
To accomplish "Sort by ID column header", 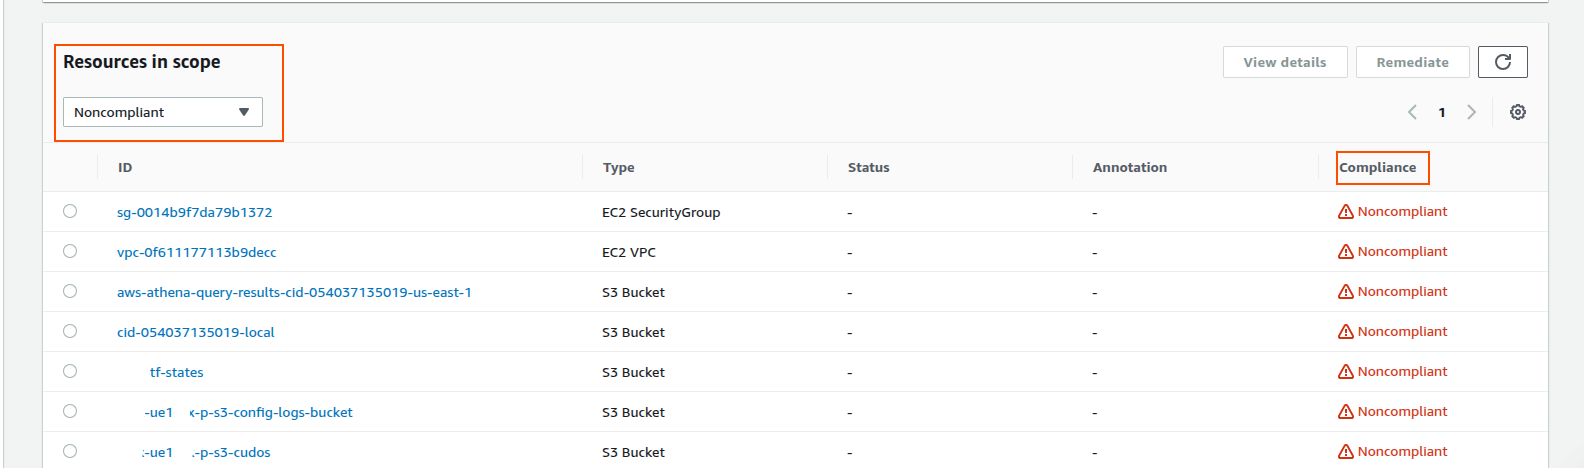I will coord(125,168).
